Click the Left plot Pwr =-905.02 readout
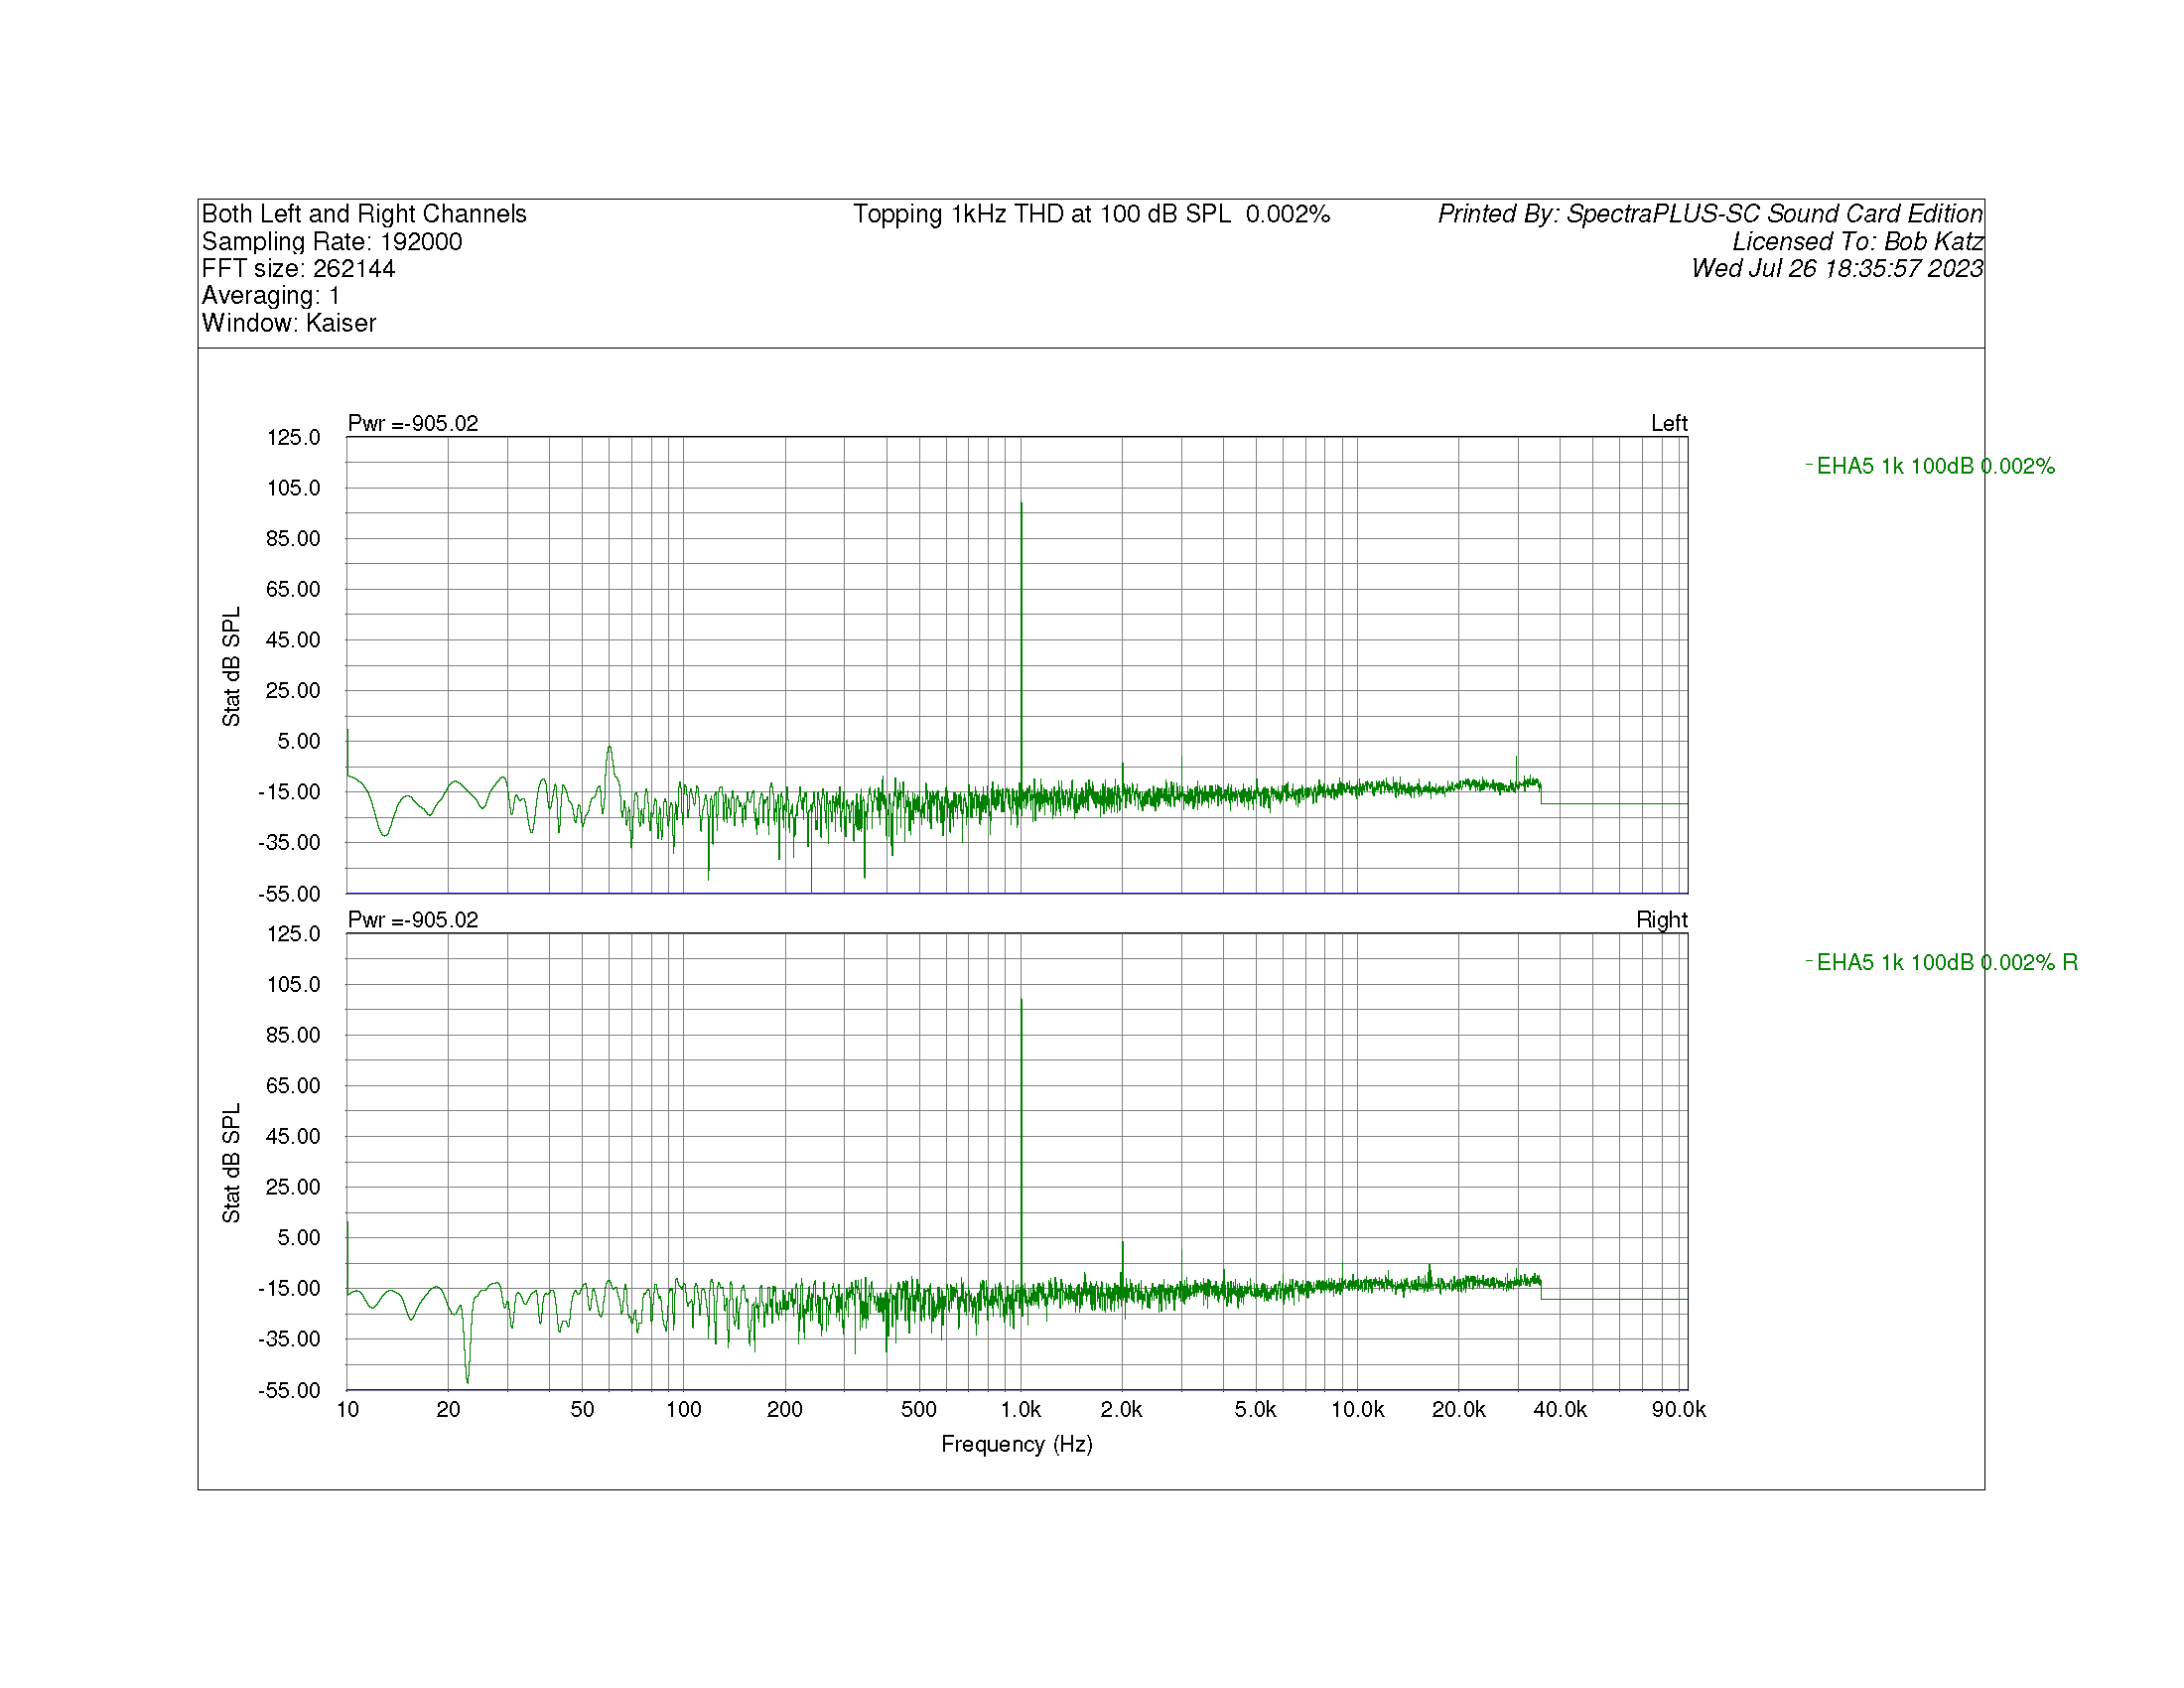The width and height of the screenshot is (2184, 1688). pos(413,423)
